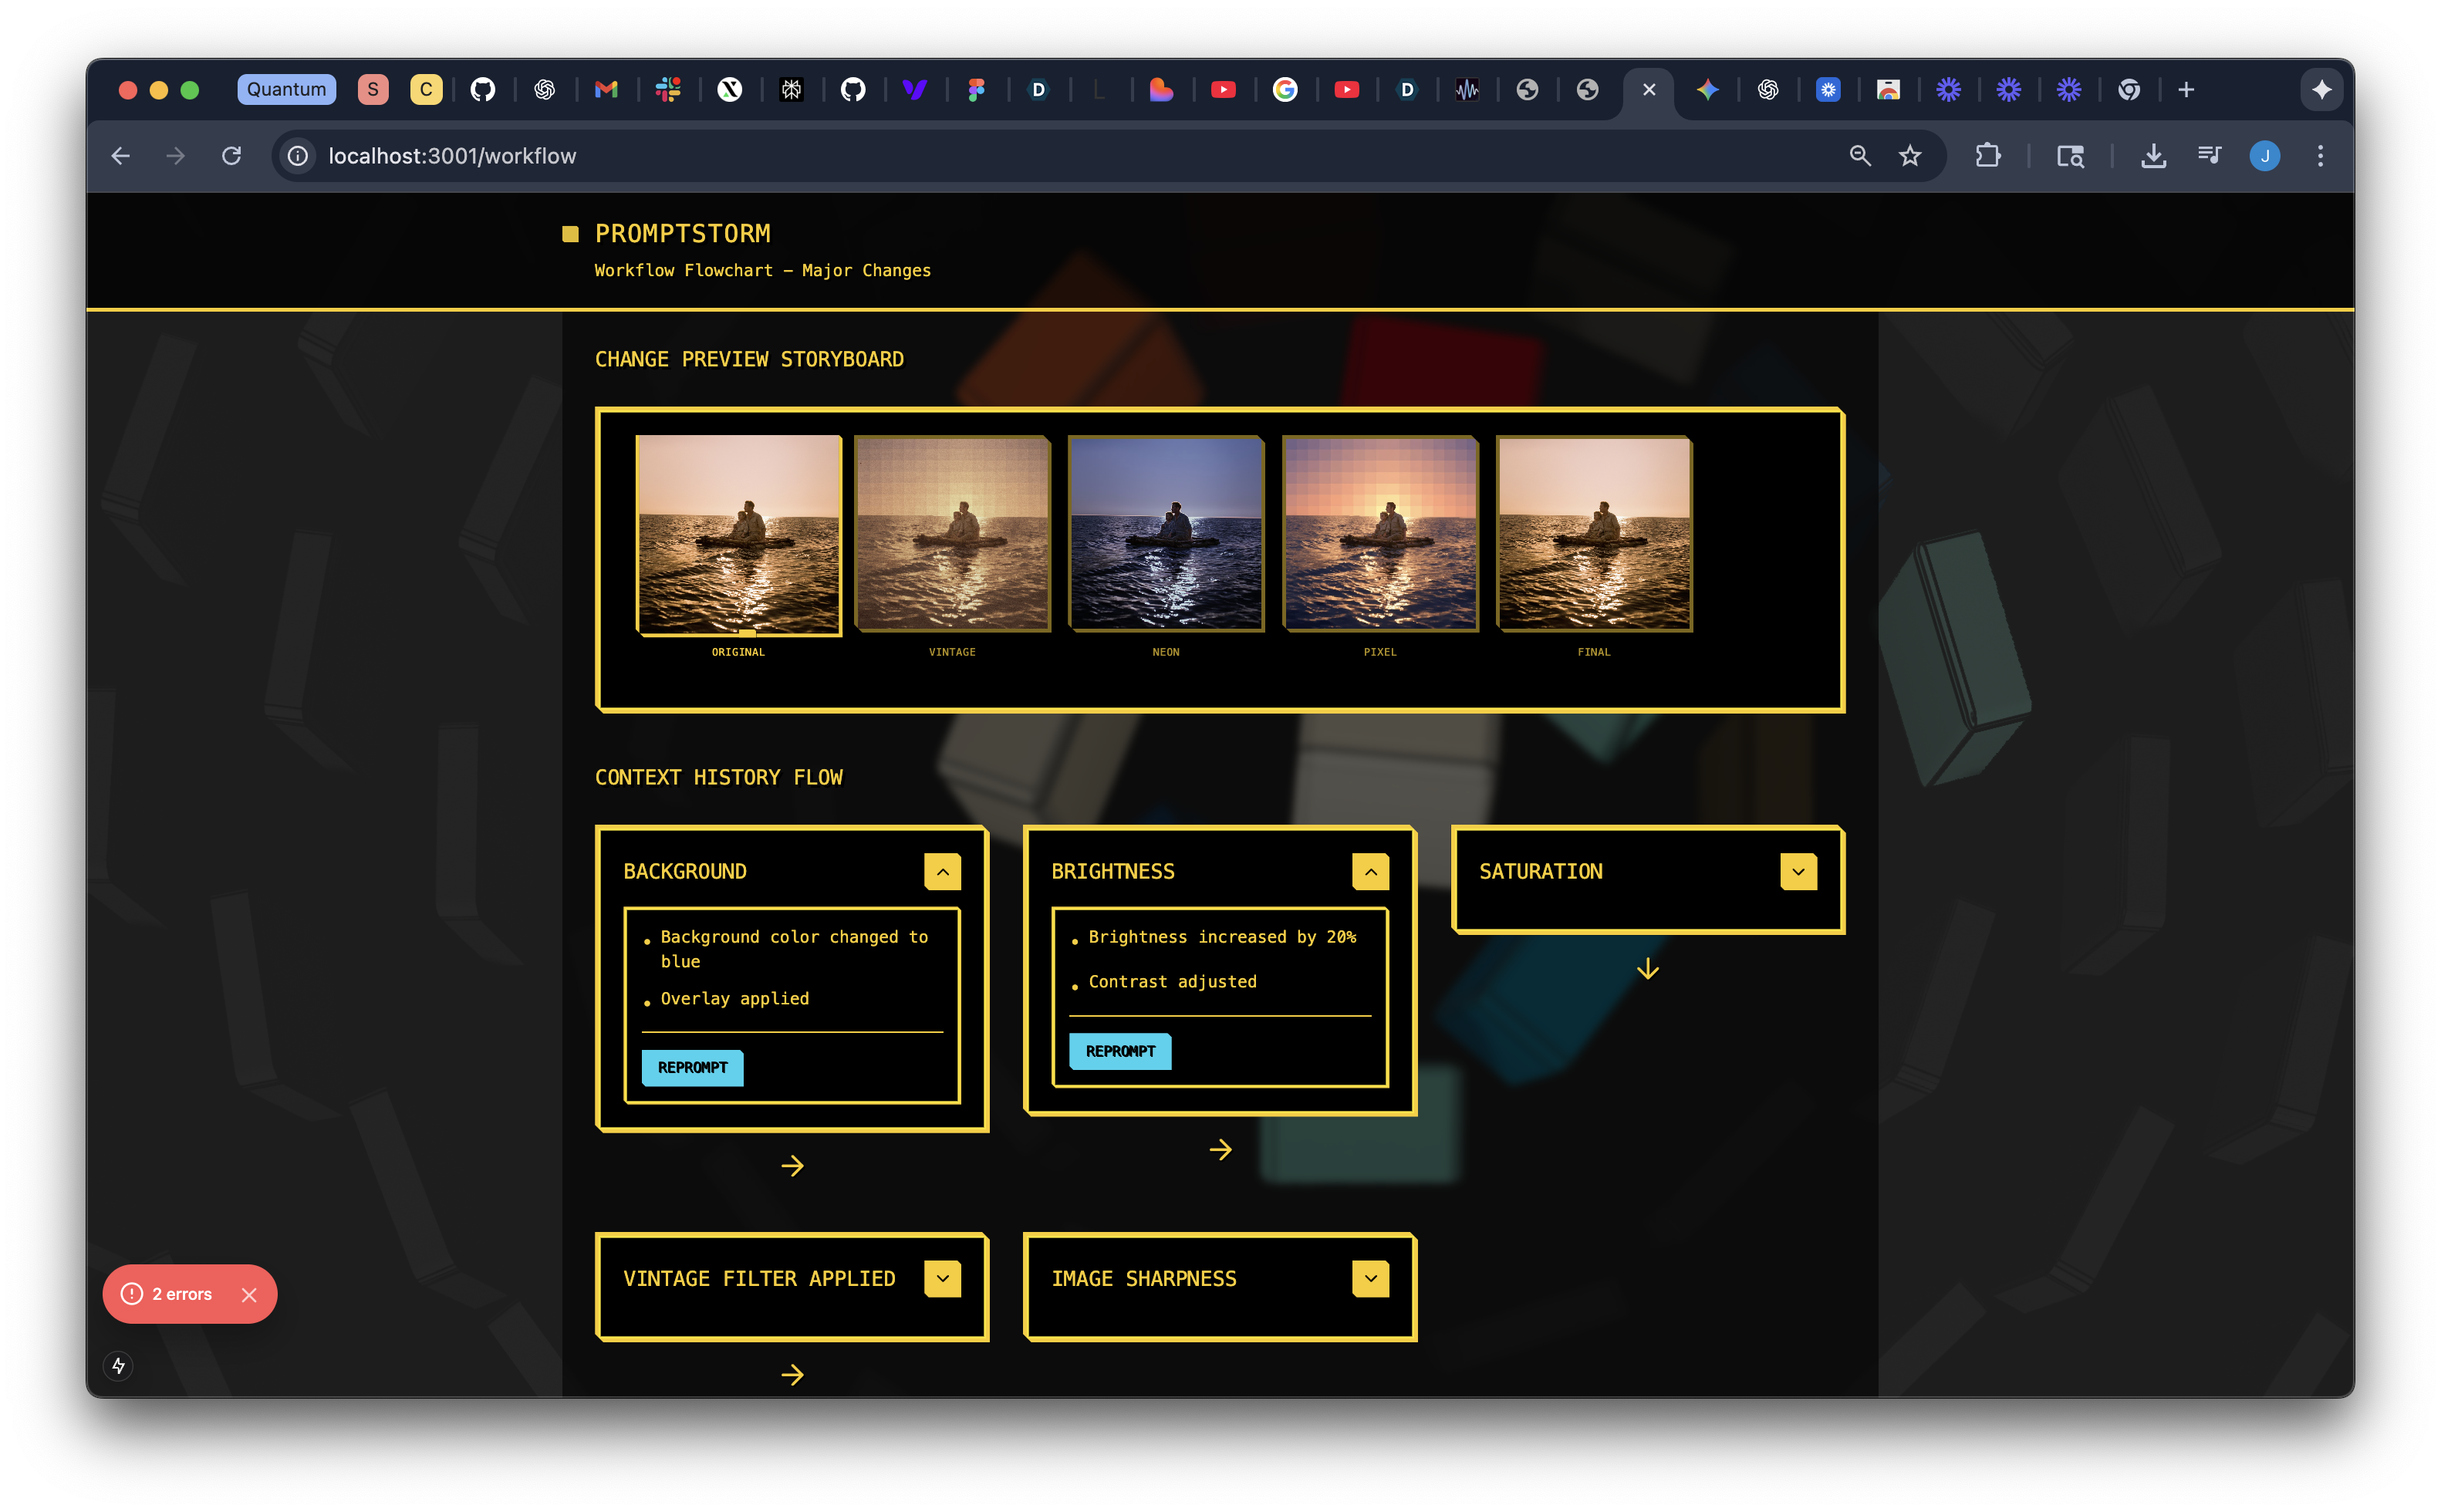Open the downloads icon in toolbar

tap(2153, 156)
